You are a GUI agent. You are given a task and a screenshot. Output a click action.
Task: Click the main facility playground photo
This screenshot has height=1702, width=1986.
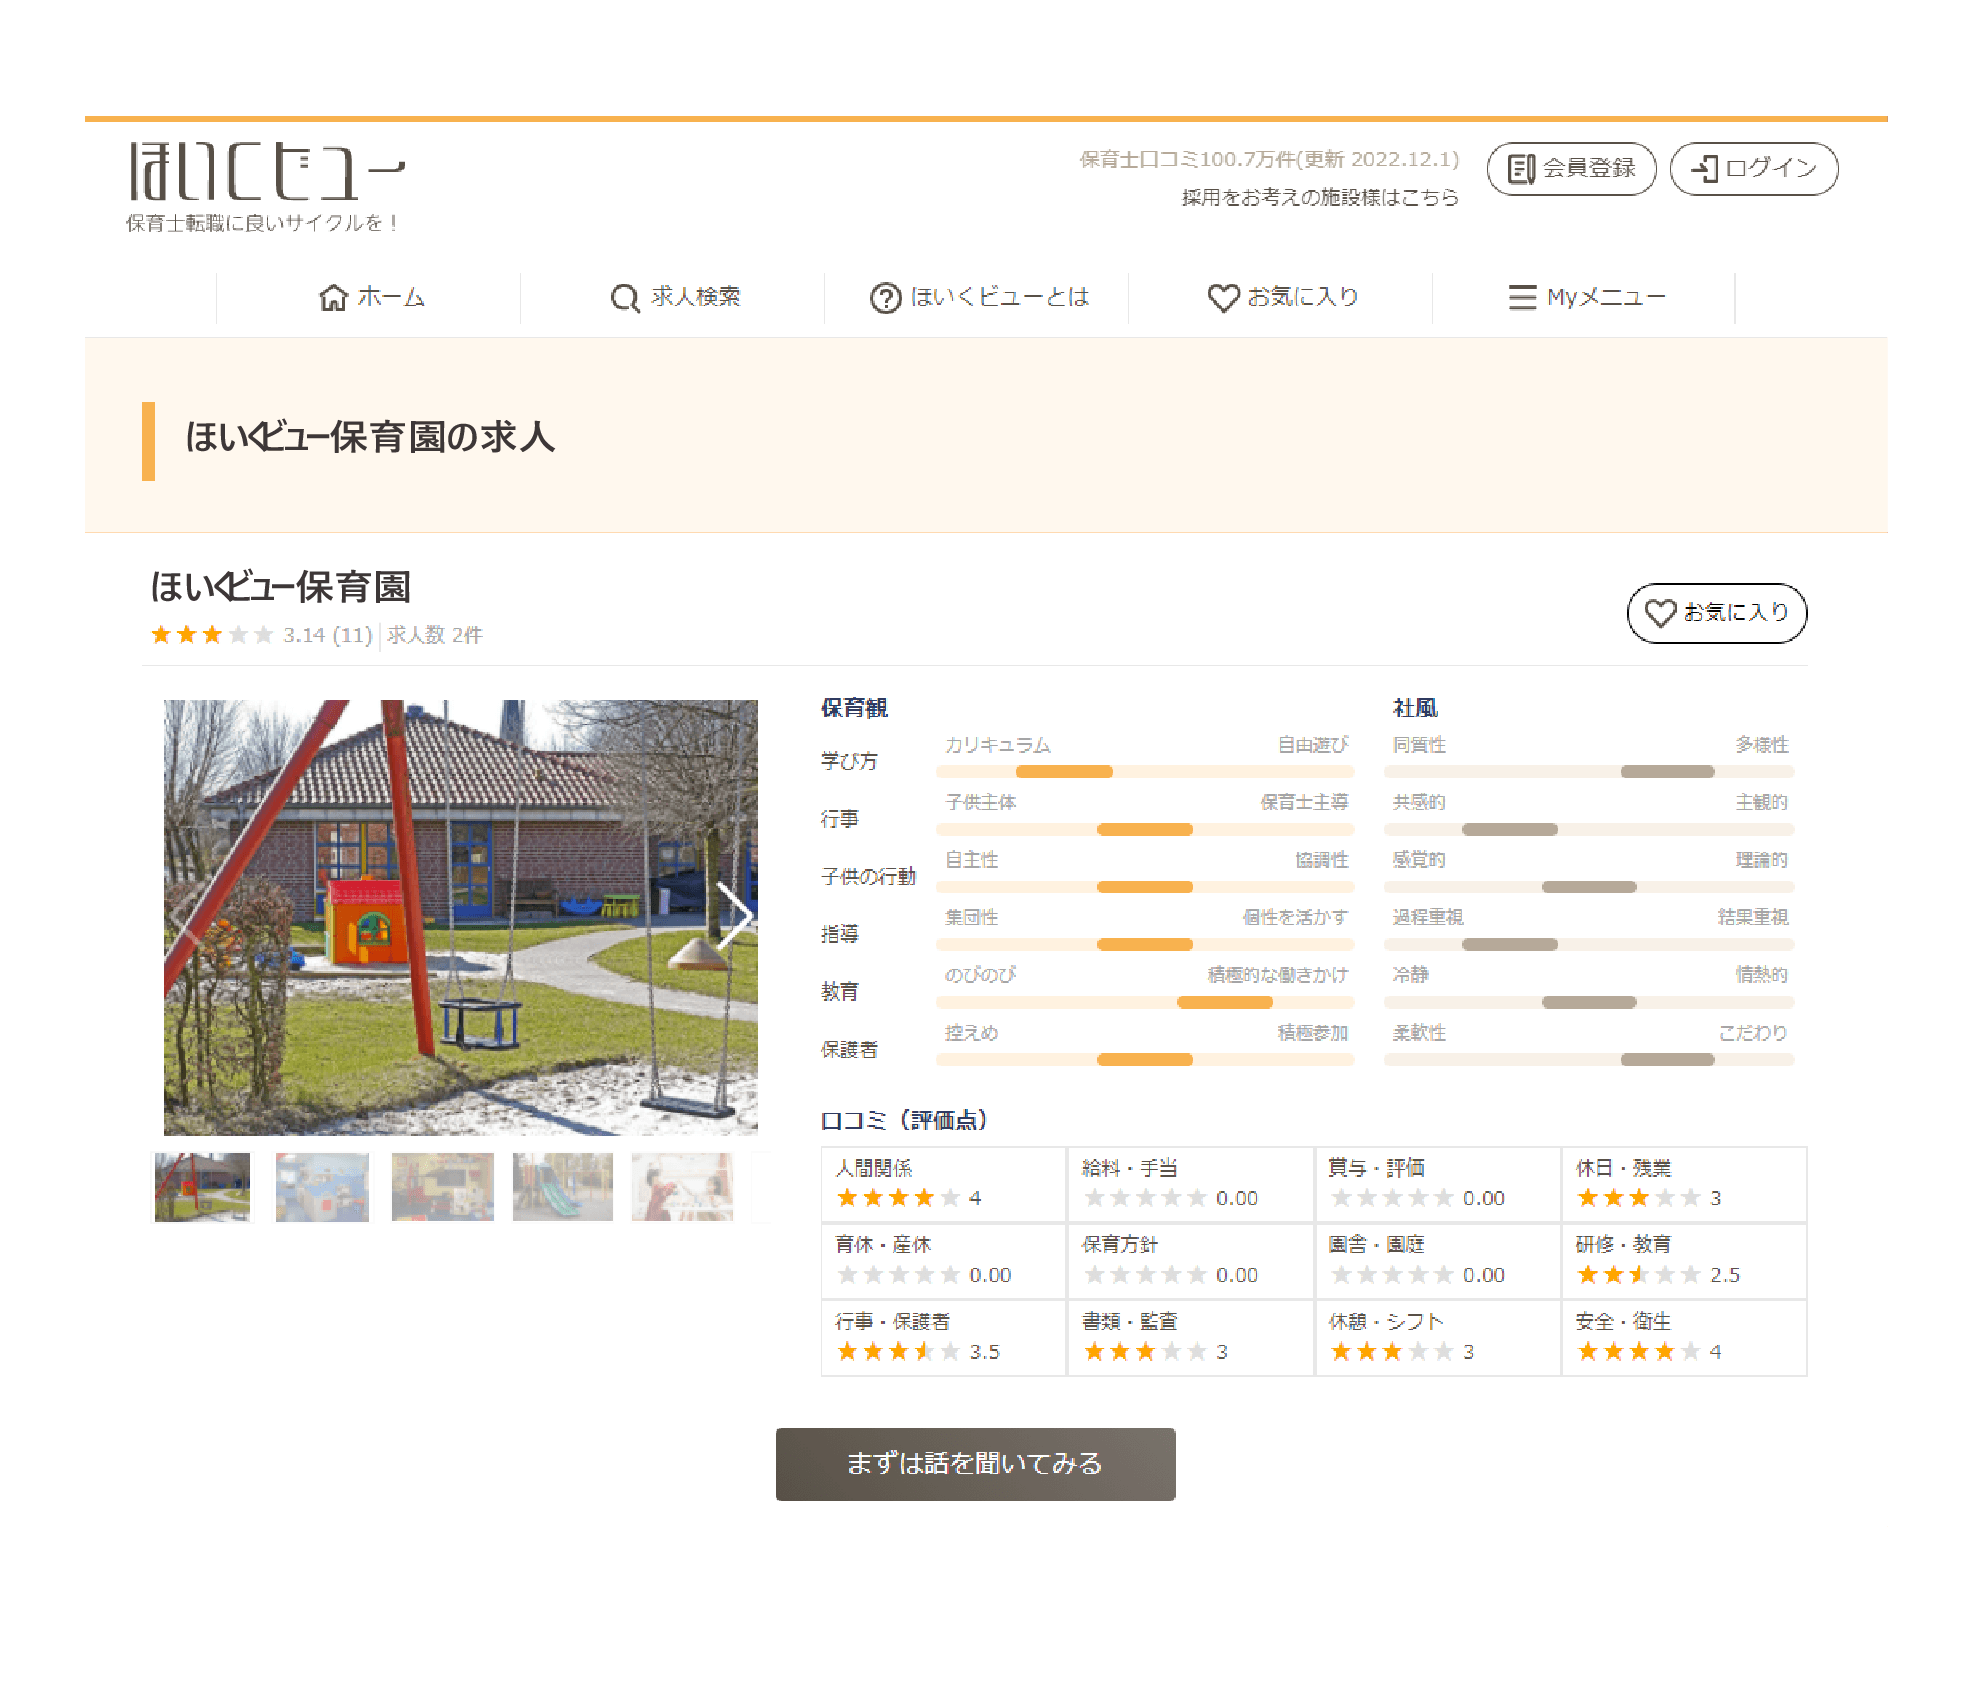point(460,915)
